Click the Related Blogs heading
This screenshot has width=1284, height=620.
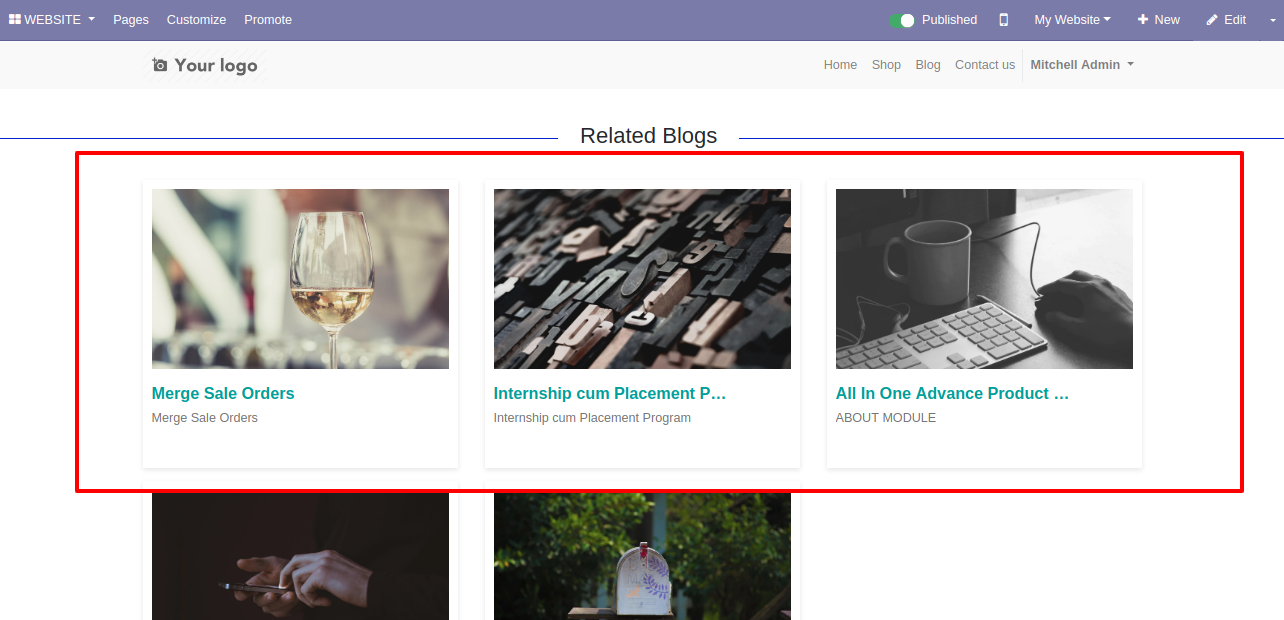coord(648,136)
